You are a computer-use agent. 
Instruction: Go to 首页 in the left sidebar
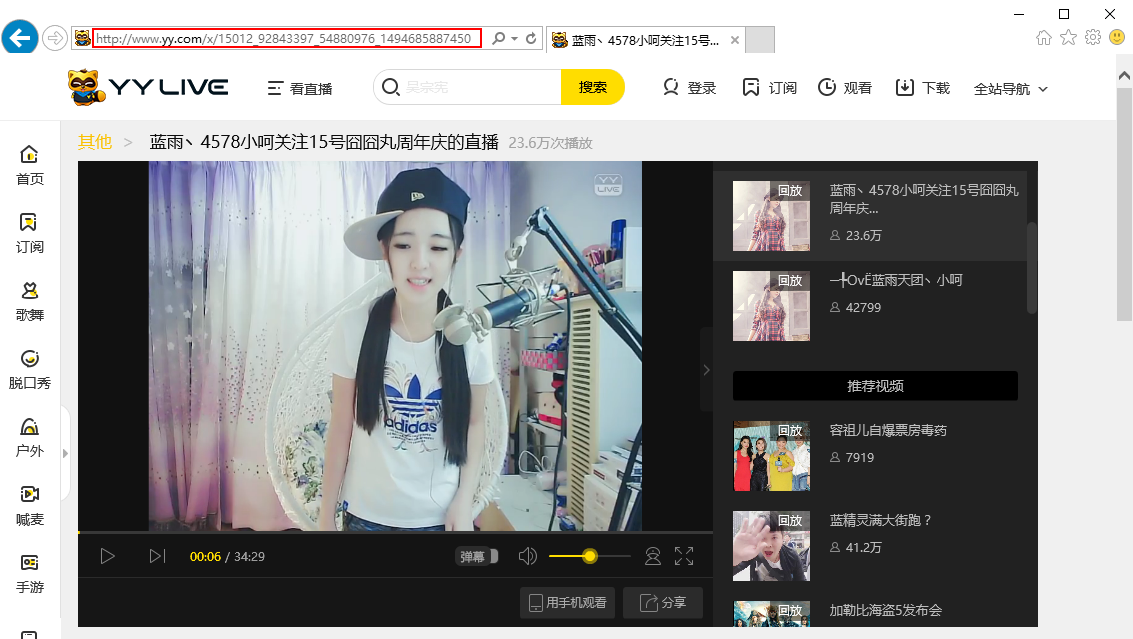pyautogui.click(x=30, y=166)
